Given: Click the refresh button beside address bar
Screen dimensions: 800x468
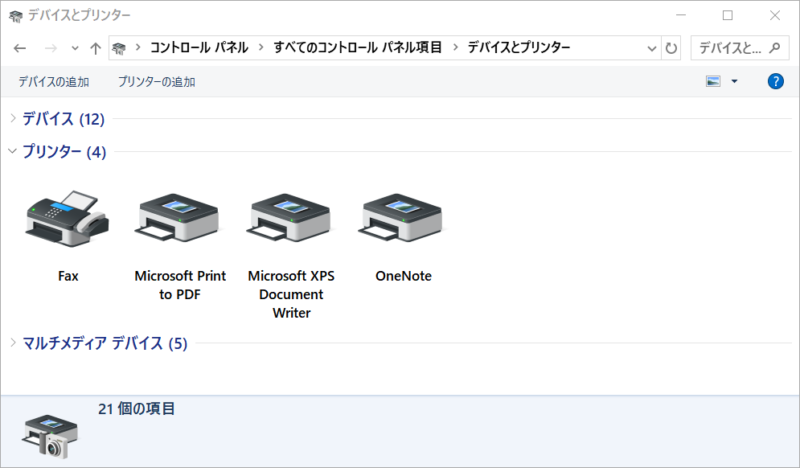Looking at the screenshot, I should 671,48.
